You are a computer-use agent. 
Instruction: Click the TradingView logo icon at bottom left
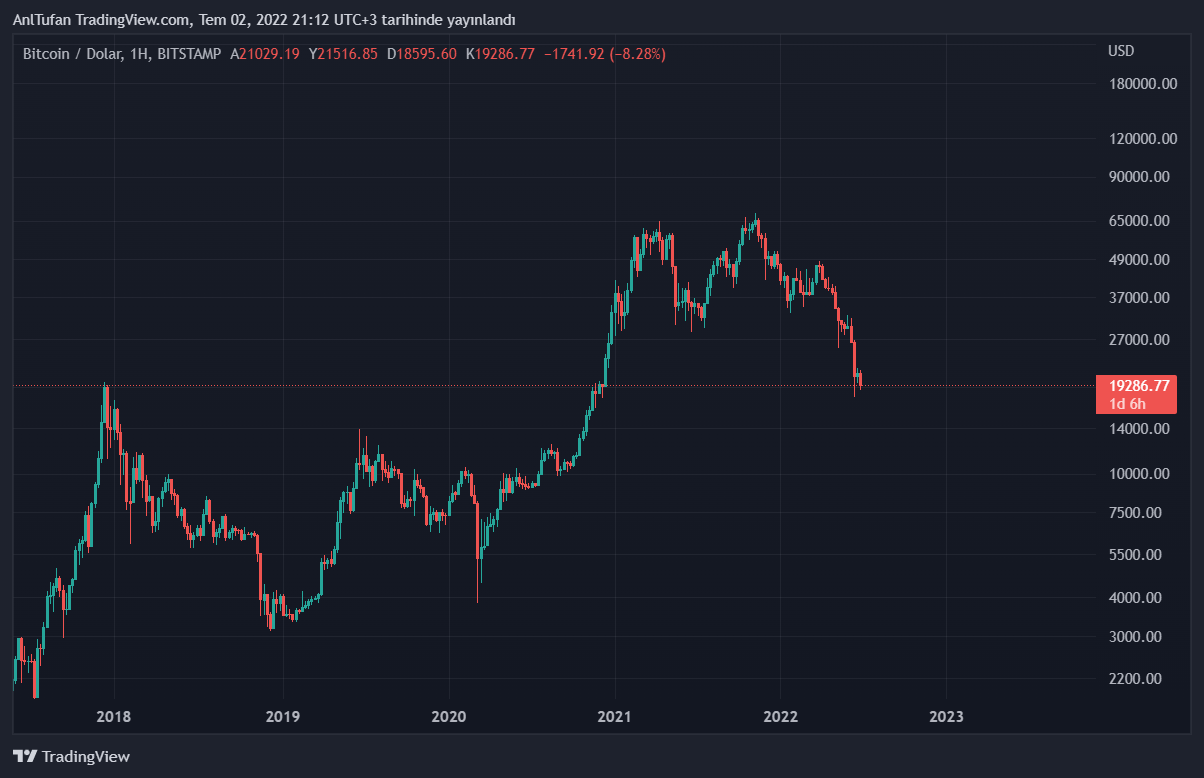coord(24,757)
